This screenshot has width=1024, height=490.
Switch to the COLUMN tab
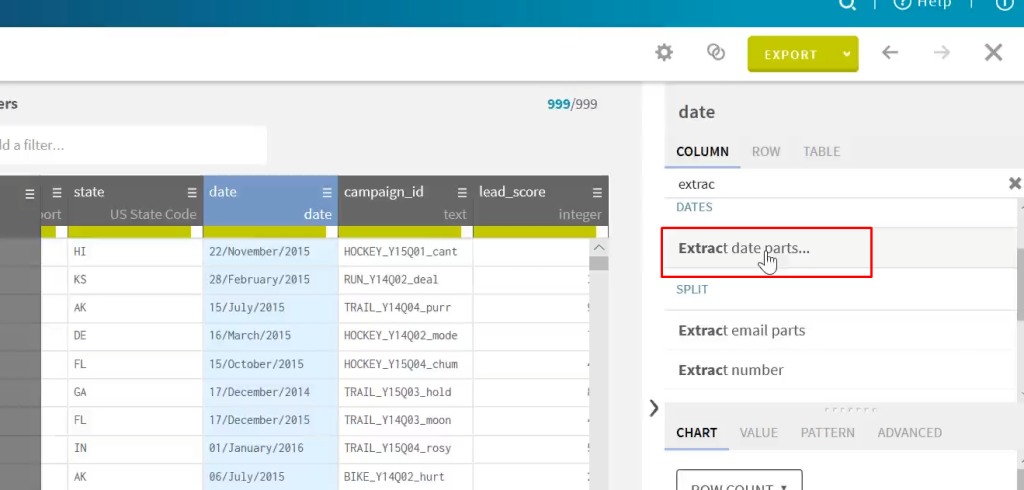click(702, 152)
